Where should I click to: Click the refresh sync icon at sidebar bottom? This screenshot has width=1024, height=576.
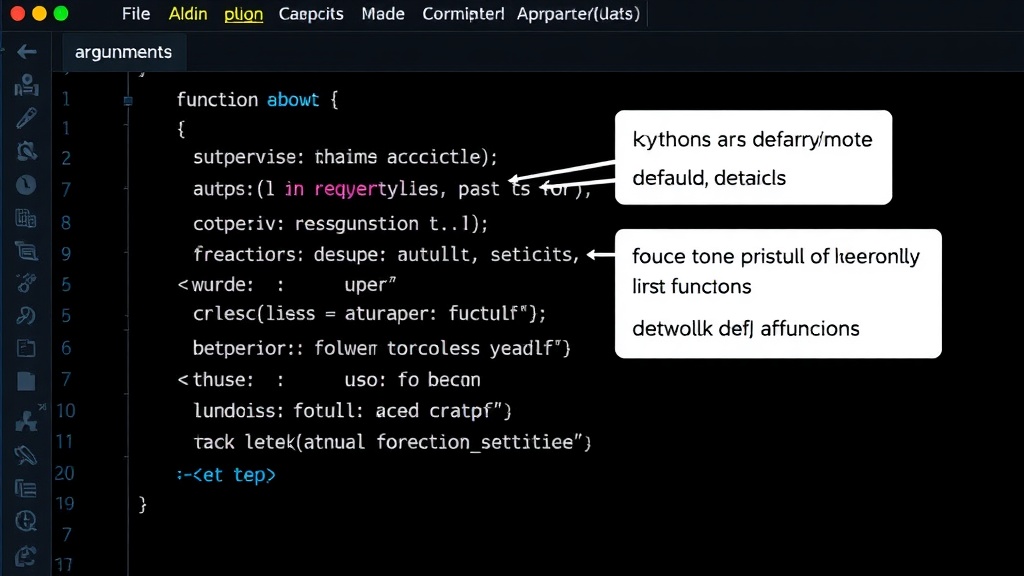coord(26,556)
